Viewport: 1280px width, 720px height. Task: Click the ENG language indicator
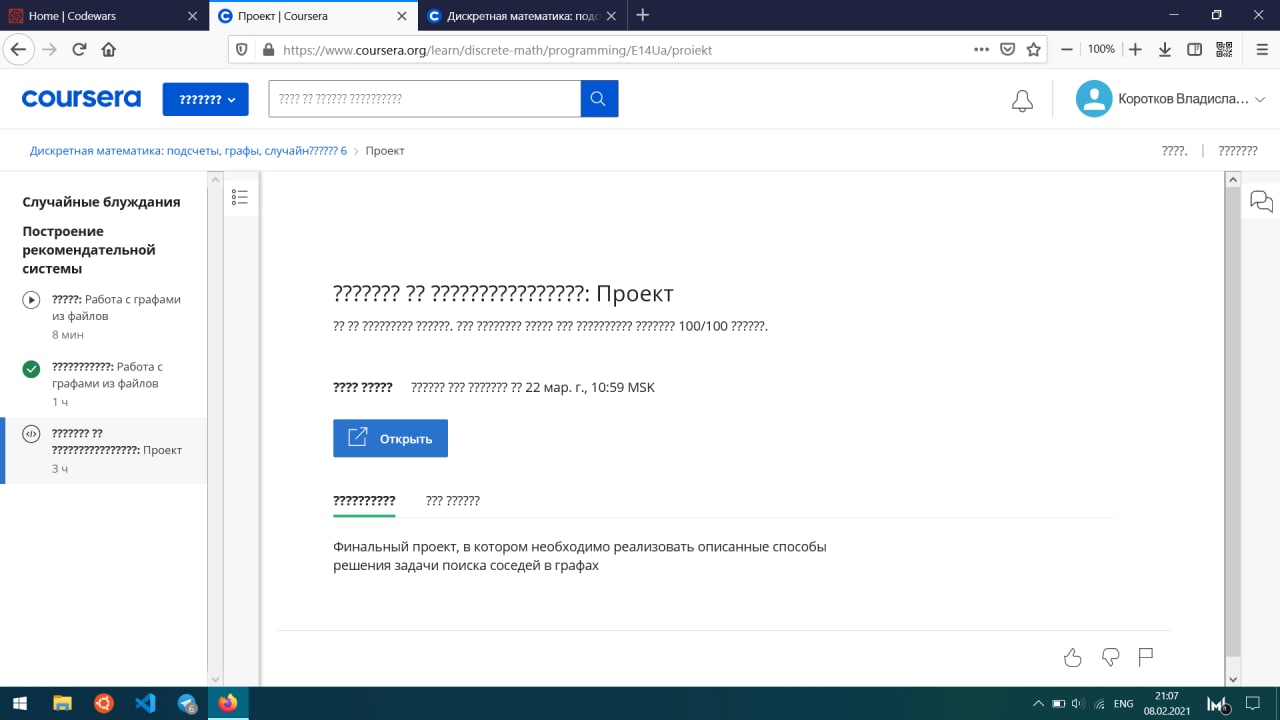coord(1123,704)
